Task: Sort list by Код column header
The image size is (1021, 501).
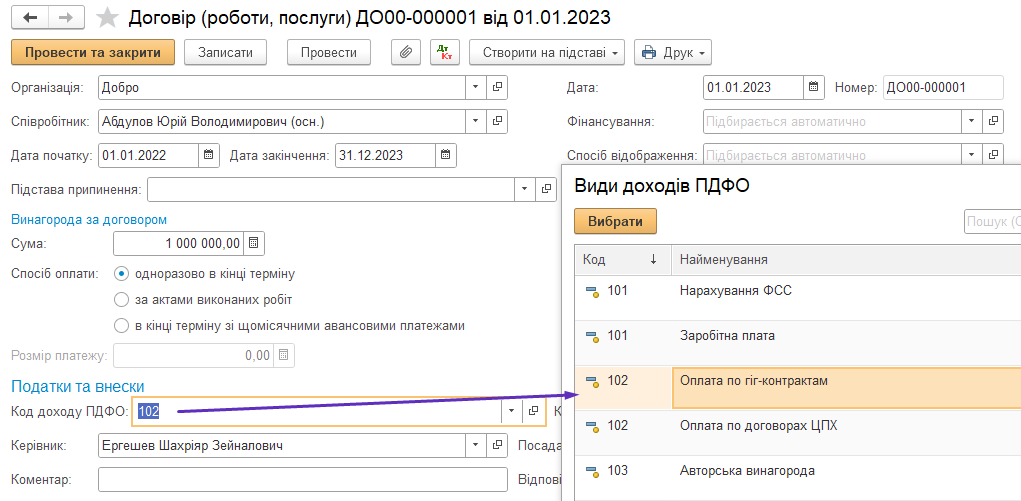Action: 621,260
